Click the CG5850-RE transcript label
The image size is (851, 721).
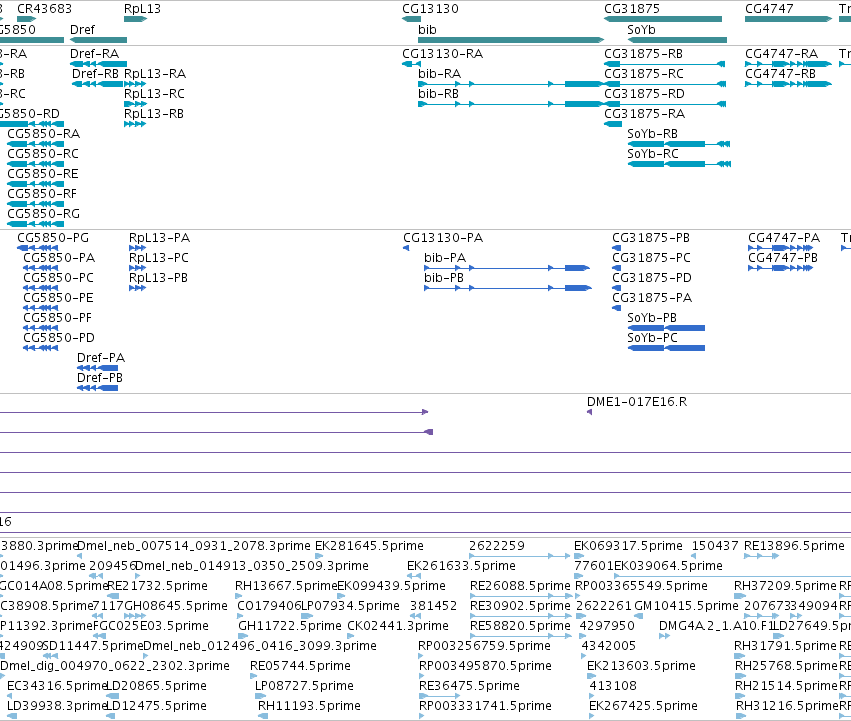(43, 174)
